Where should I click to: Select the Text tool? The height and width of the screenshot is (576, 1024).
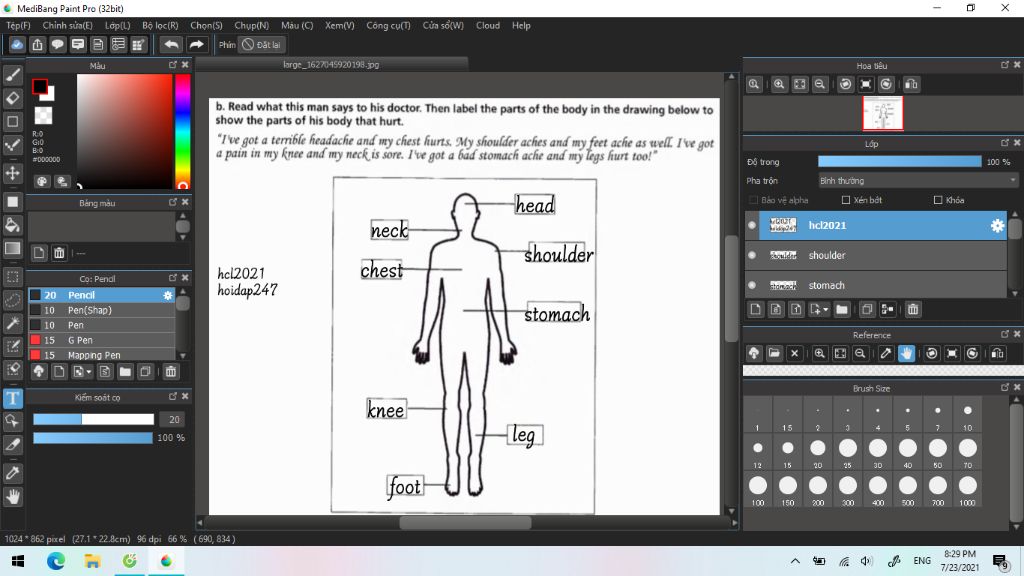coord(12,398)
